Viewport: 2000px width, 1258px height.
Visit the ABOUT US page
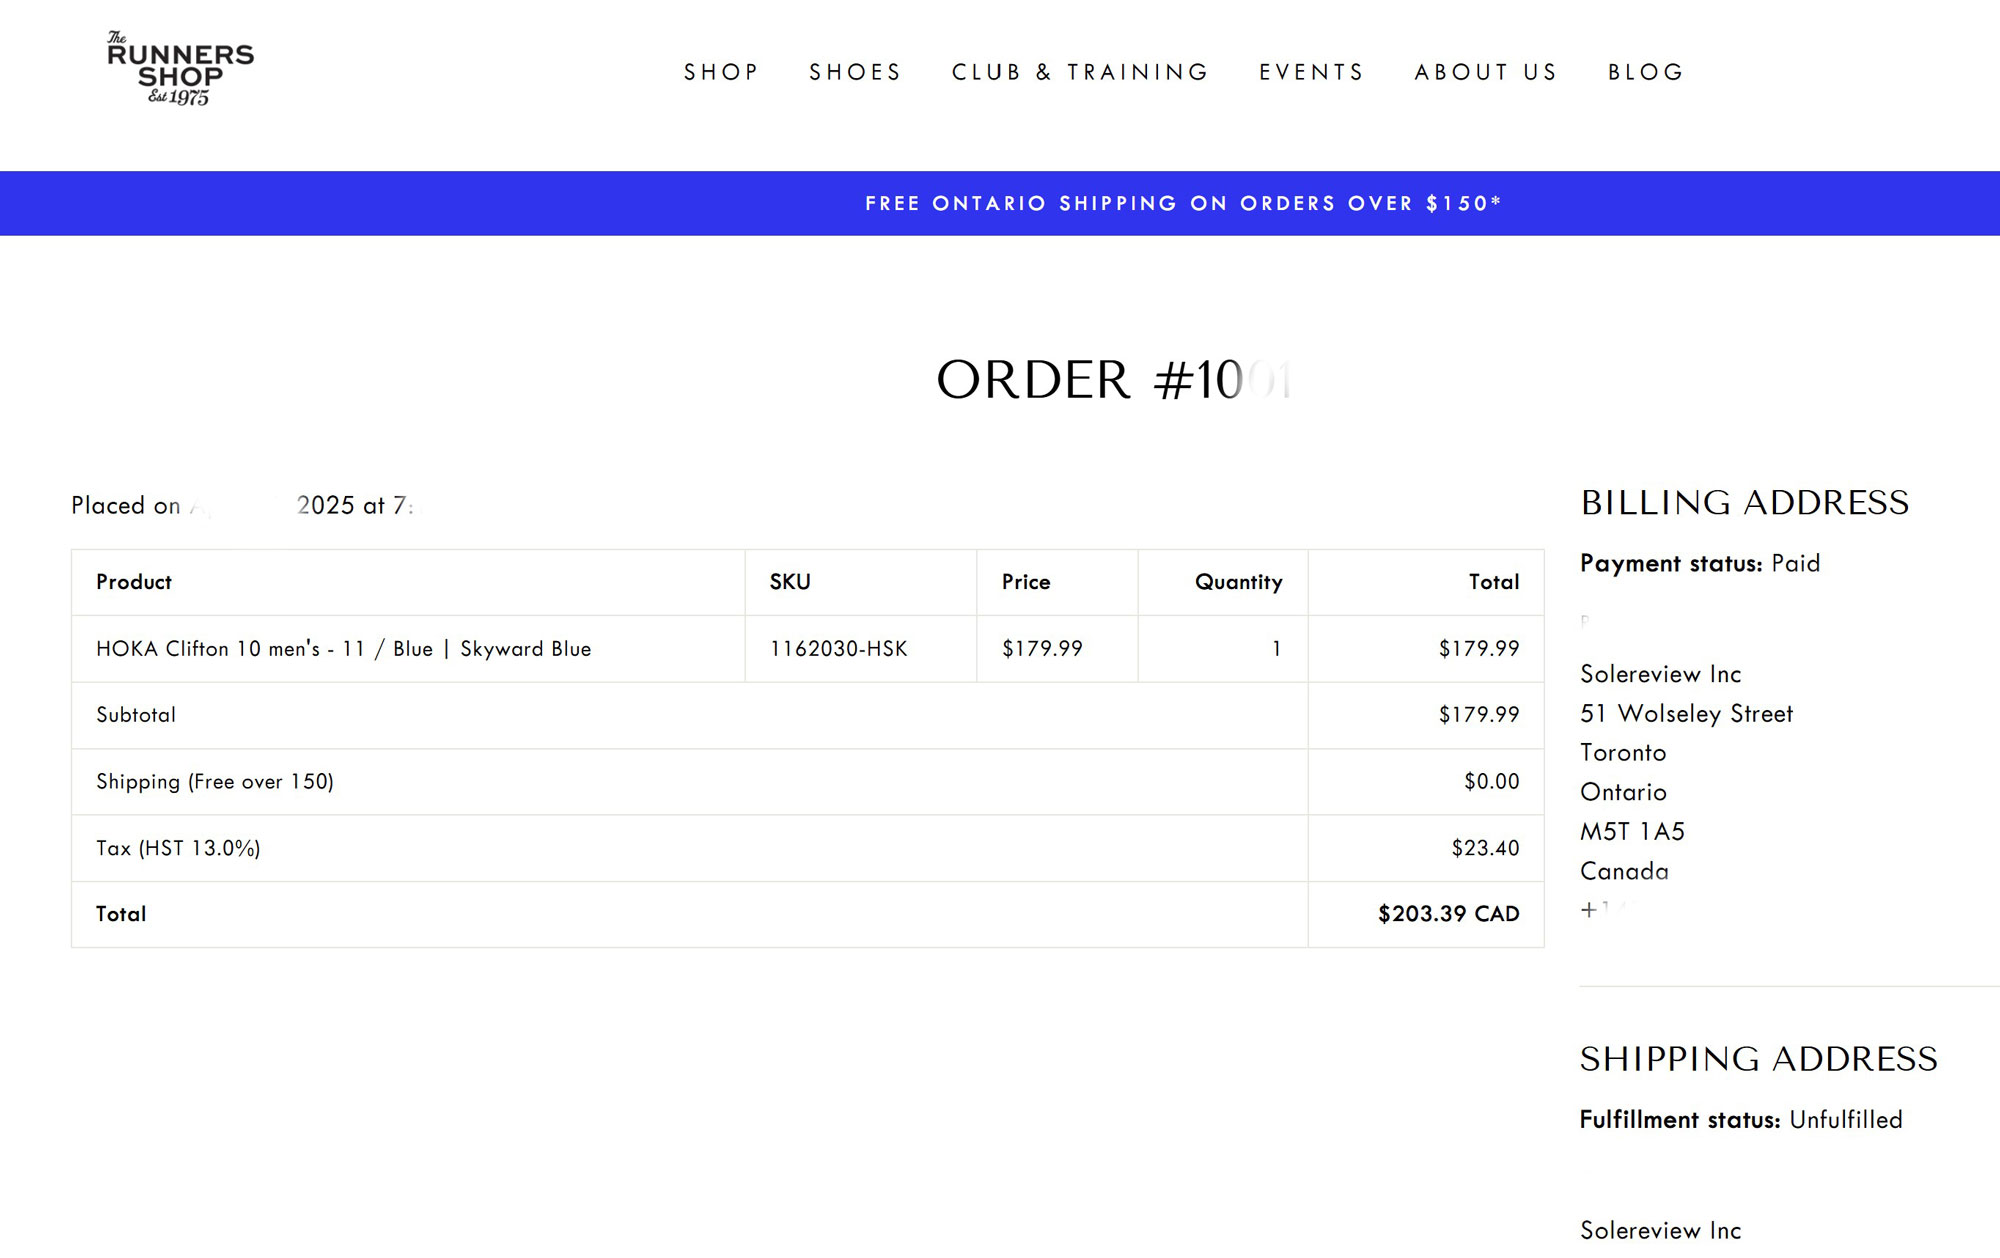[1486, 72]
